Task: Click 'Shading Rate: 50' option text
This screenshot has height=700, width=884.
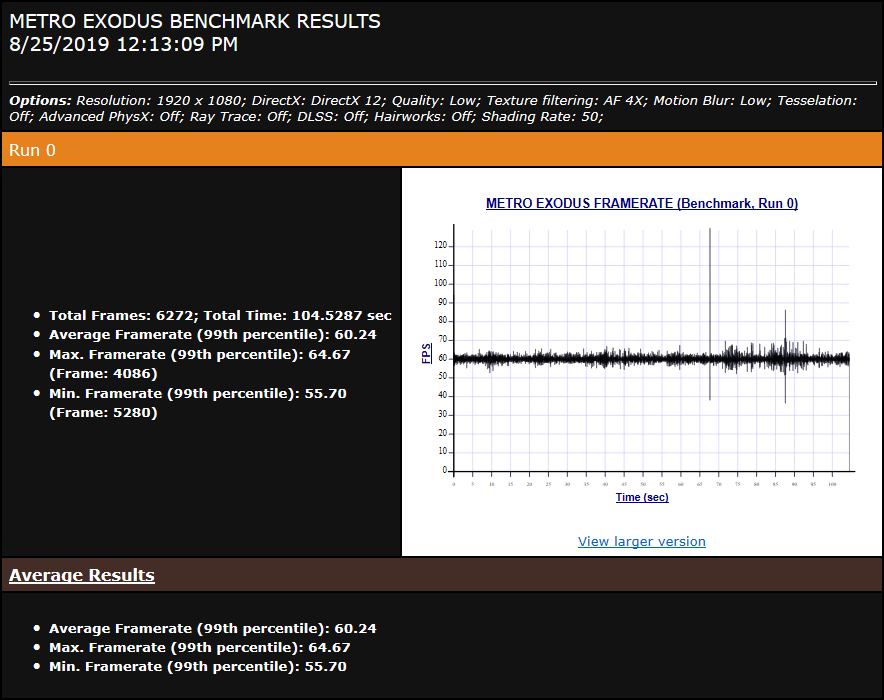Action: pyautogui.click(x=542, y=117)
